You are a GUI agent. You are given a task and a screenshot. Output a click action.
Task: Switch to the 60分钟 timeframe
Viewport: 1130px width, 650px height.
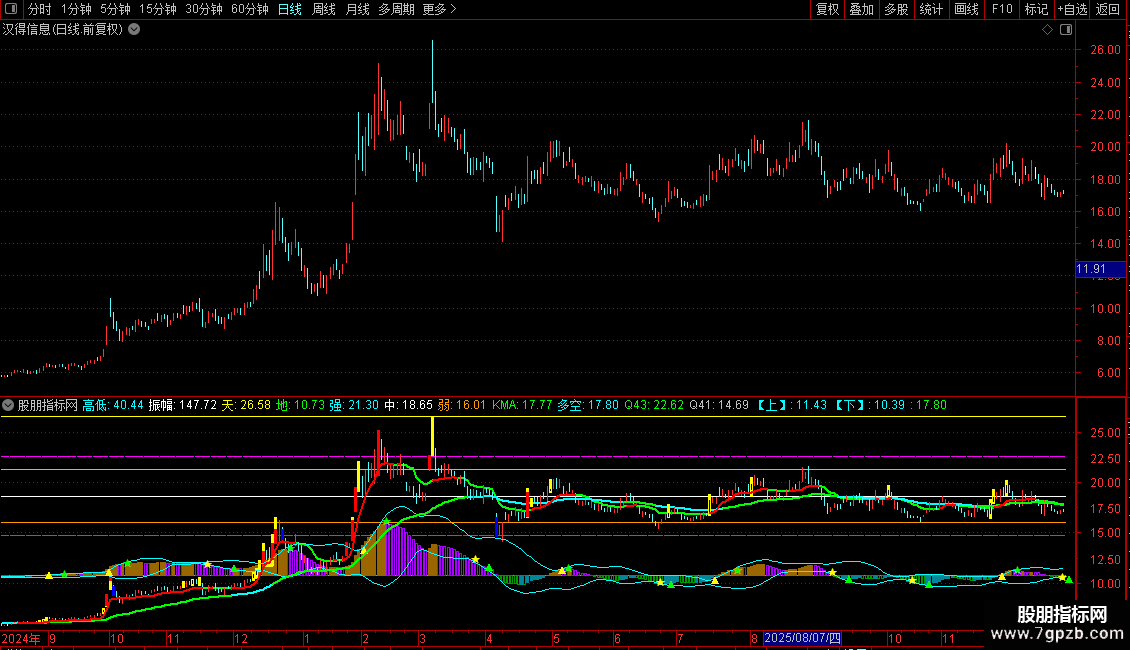click(x=249, y=10)
